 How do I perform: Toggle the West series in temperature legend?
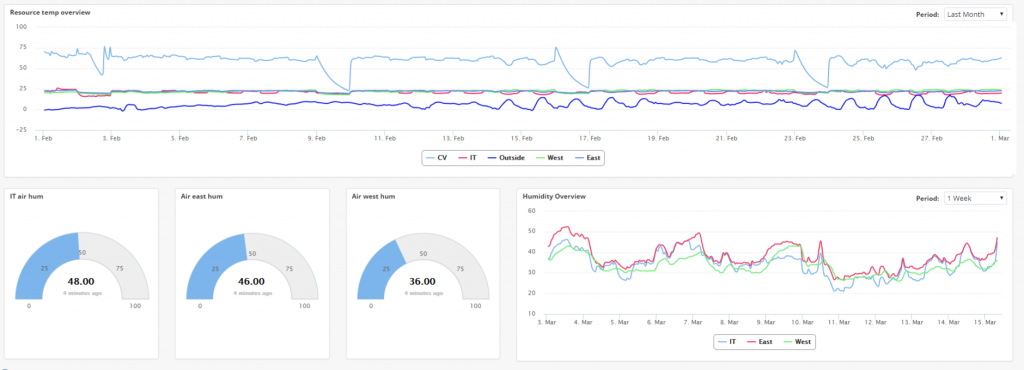point(550,157)
